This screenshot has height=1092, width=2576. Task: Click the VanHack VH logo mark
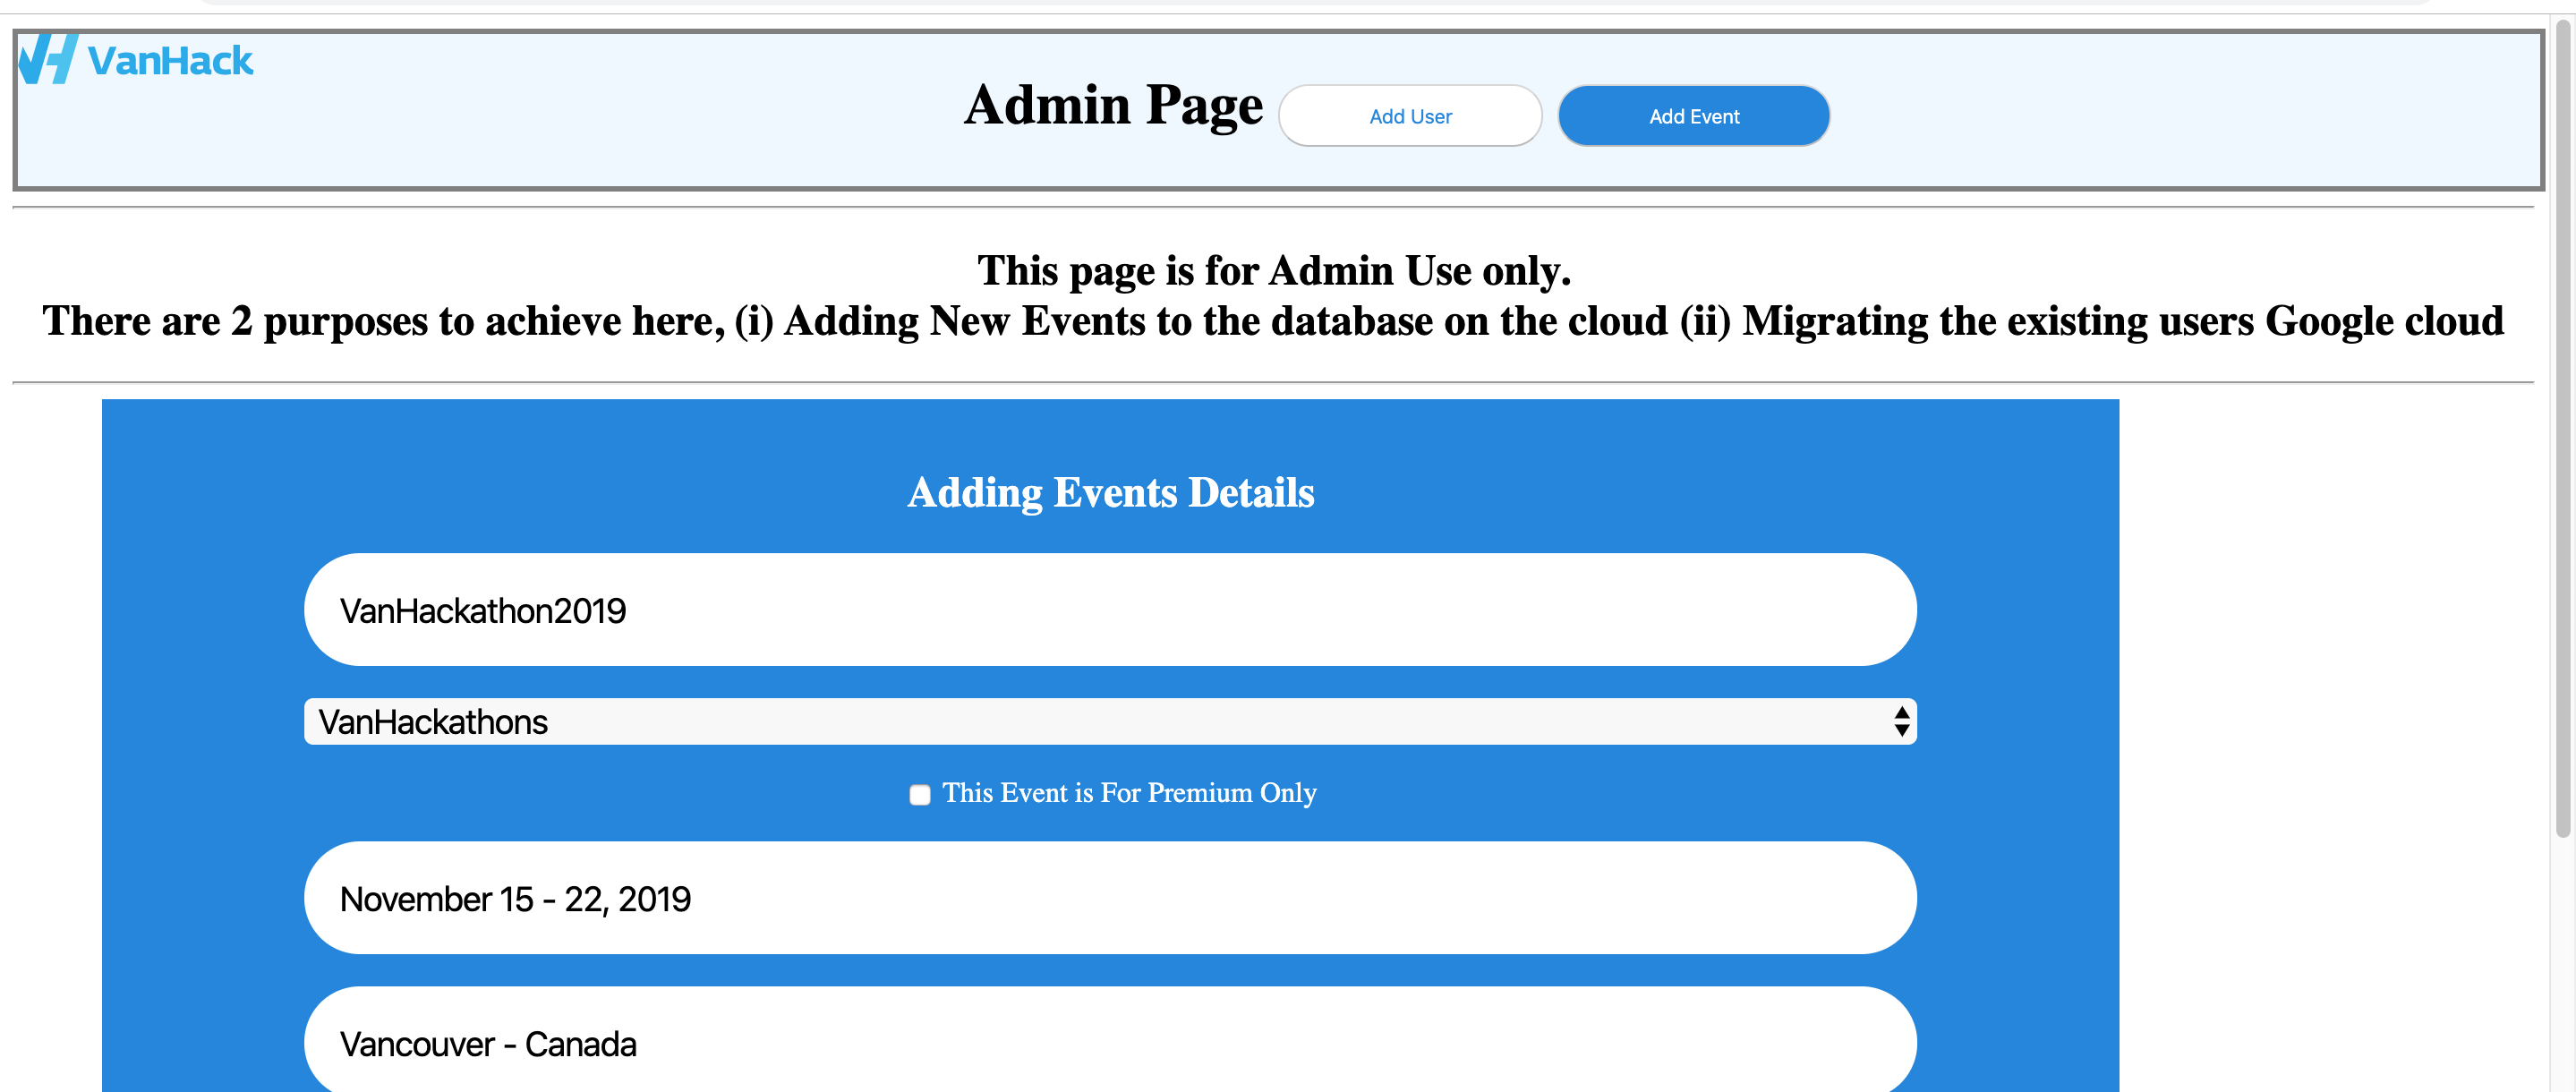coord(47,59)
